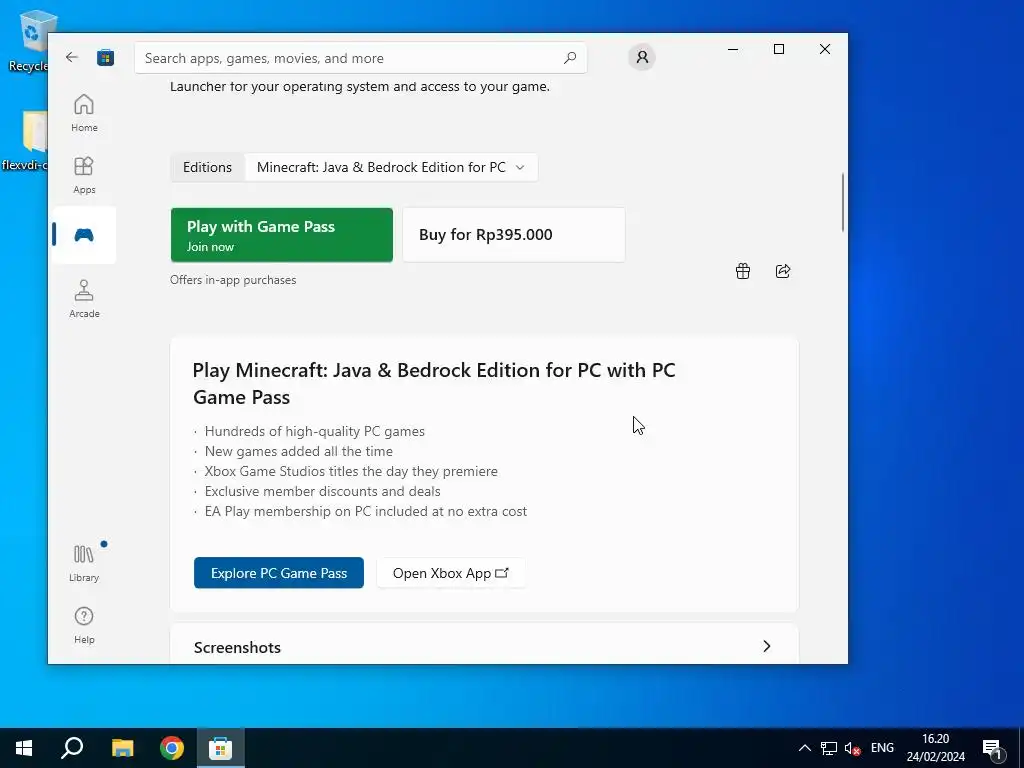The width and height of the screenshot is (1024, 768).
Task: Launch Google Chrome from taskbar
Action: [x=172, y=748]
